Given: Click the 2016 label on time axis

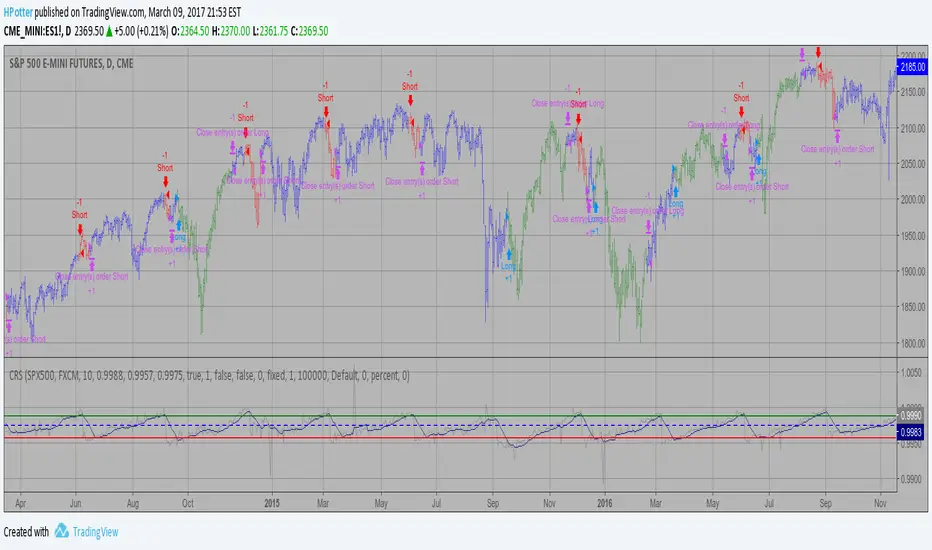Looking at the screenshot, I should pos(604,503).
